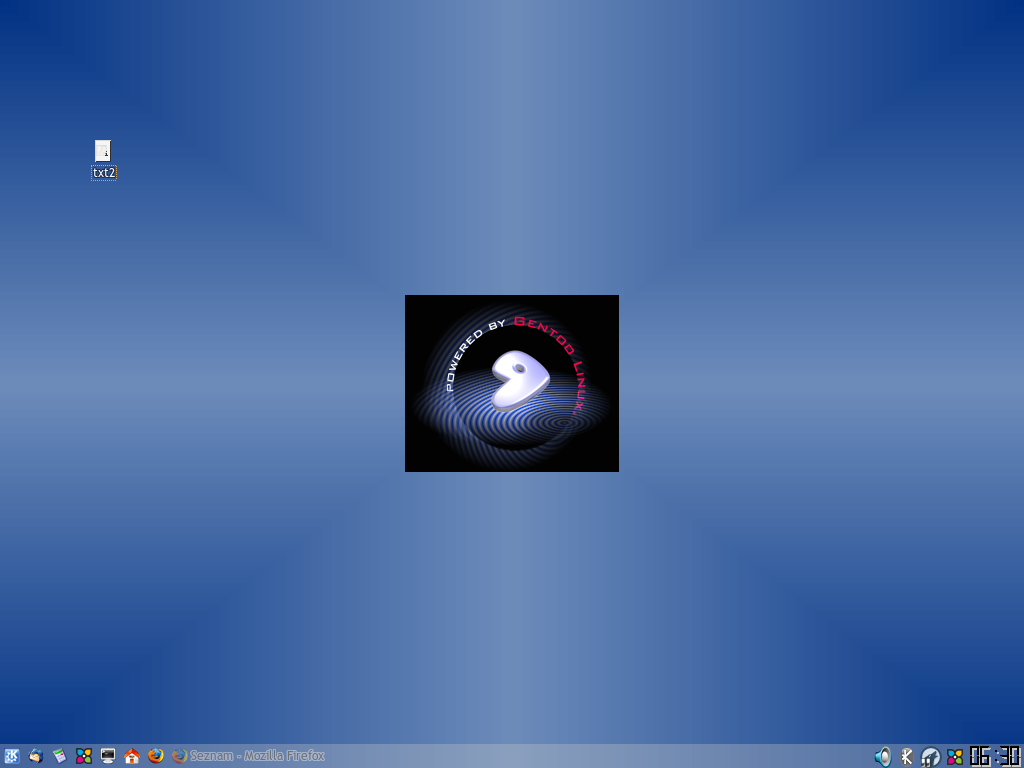
Task: Open the Home folder
Action: tap(132, 756)
